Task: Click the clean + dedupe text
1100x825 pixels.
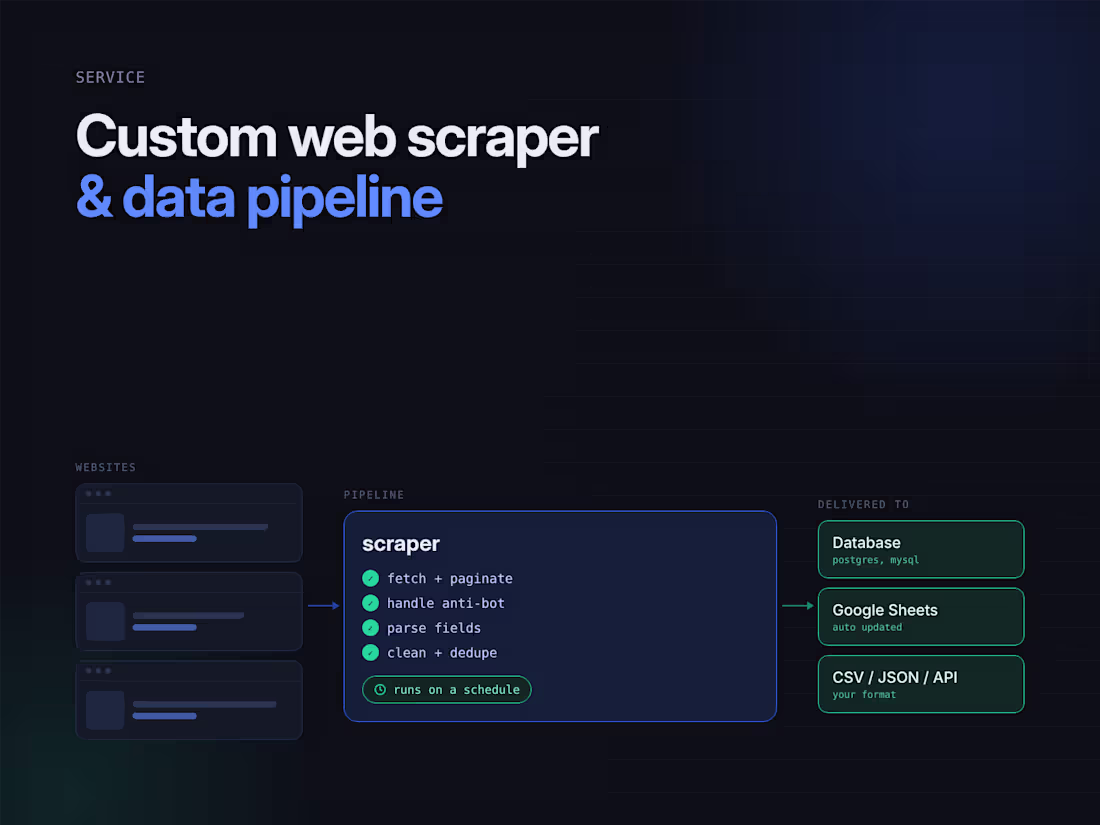Action: tap(442, 653)
